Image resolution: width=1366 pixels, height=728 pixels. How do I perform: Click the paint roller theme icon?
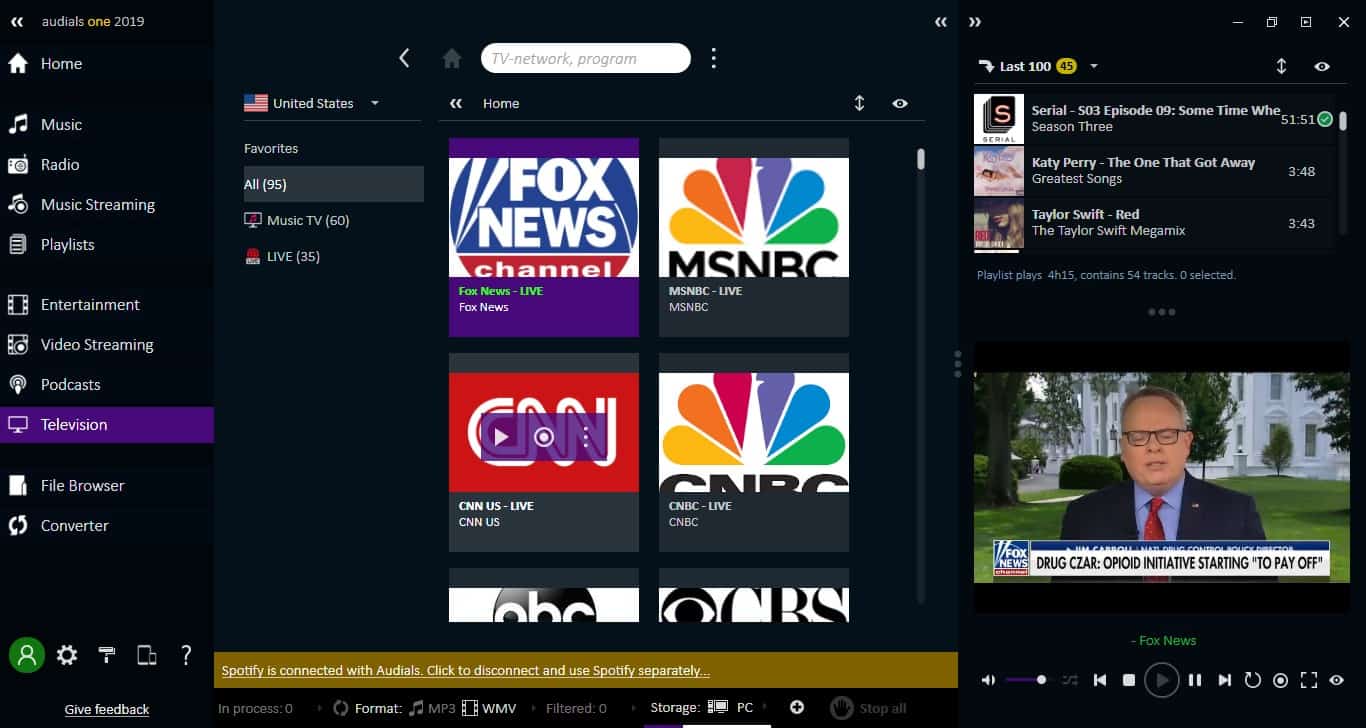[x=107, y=655]
